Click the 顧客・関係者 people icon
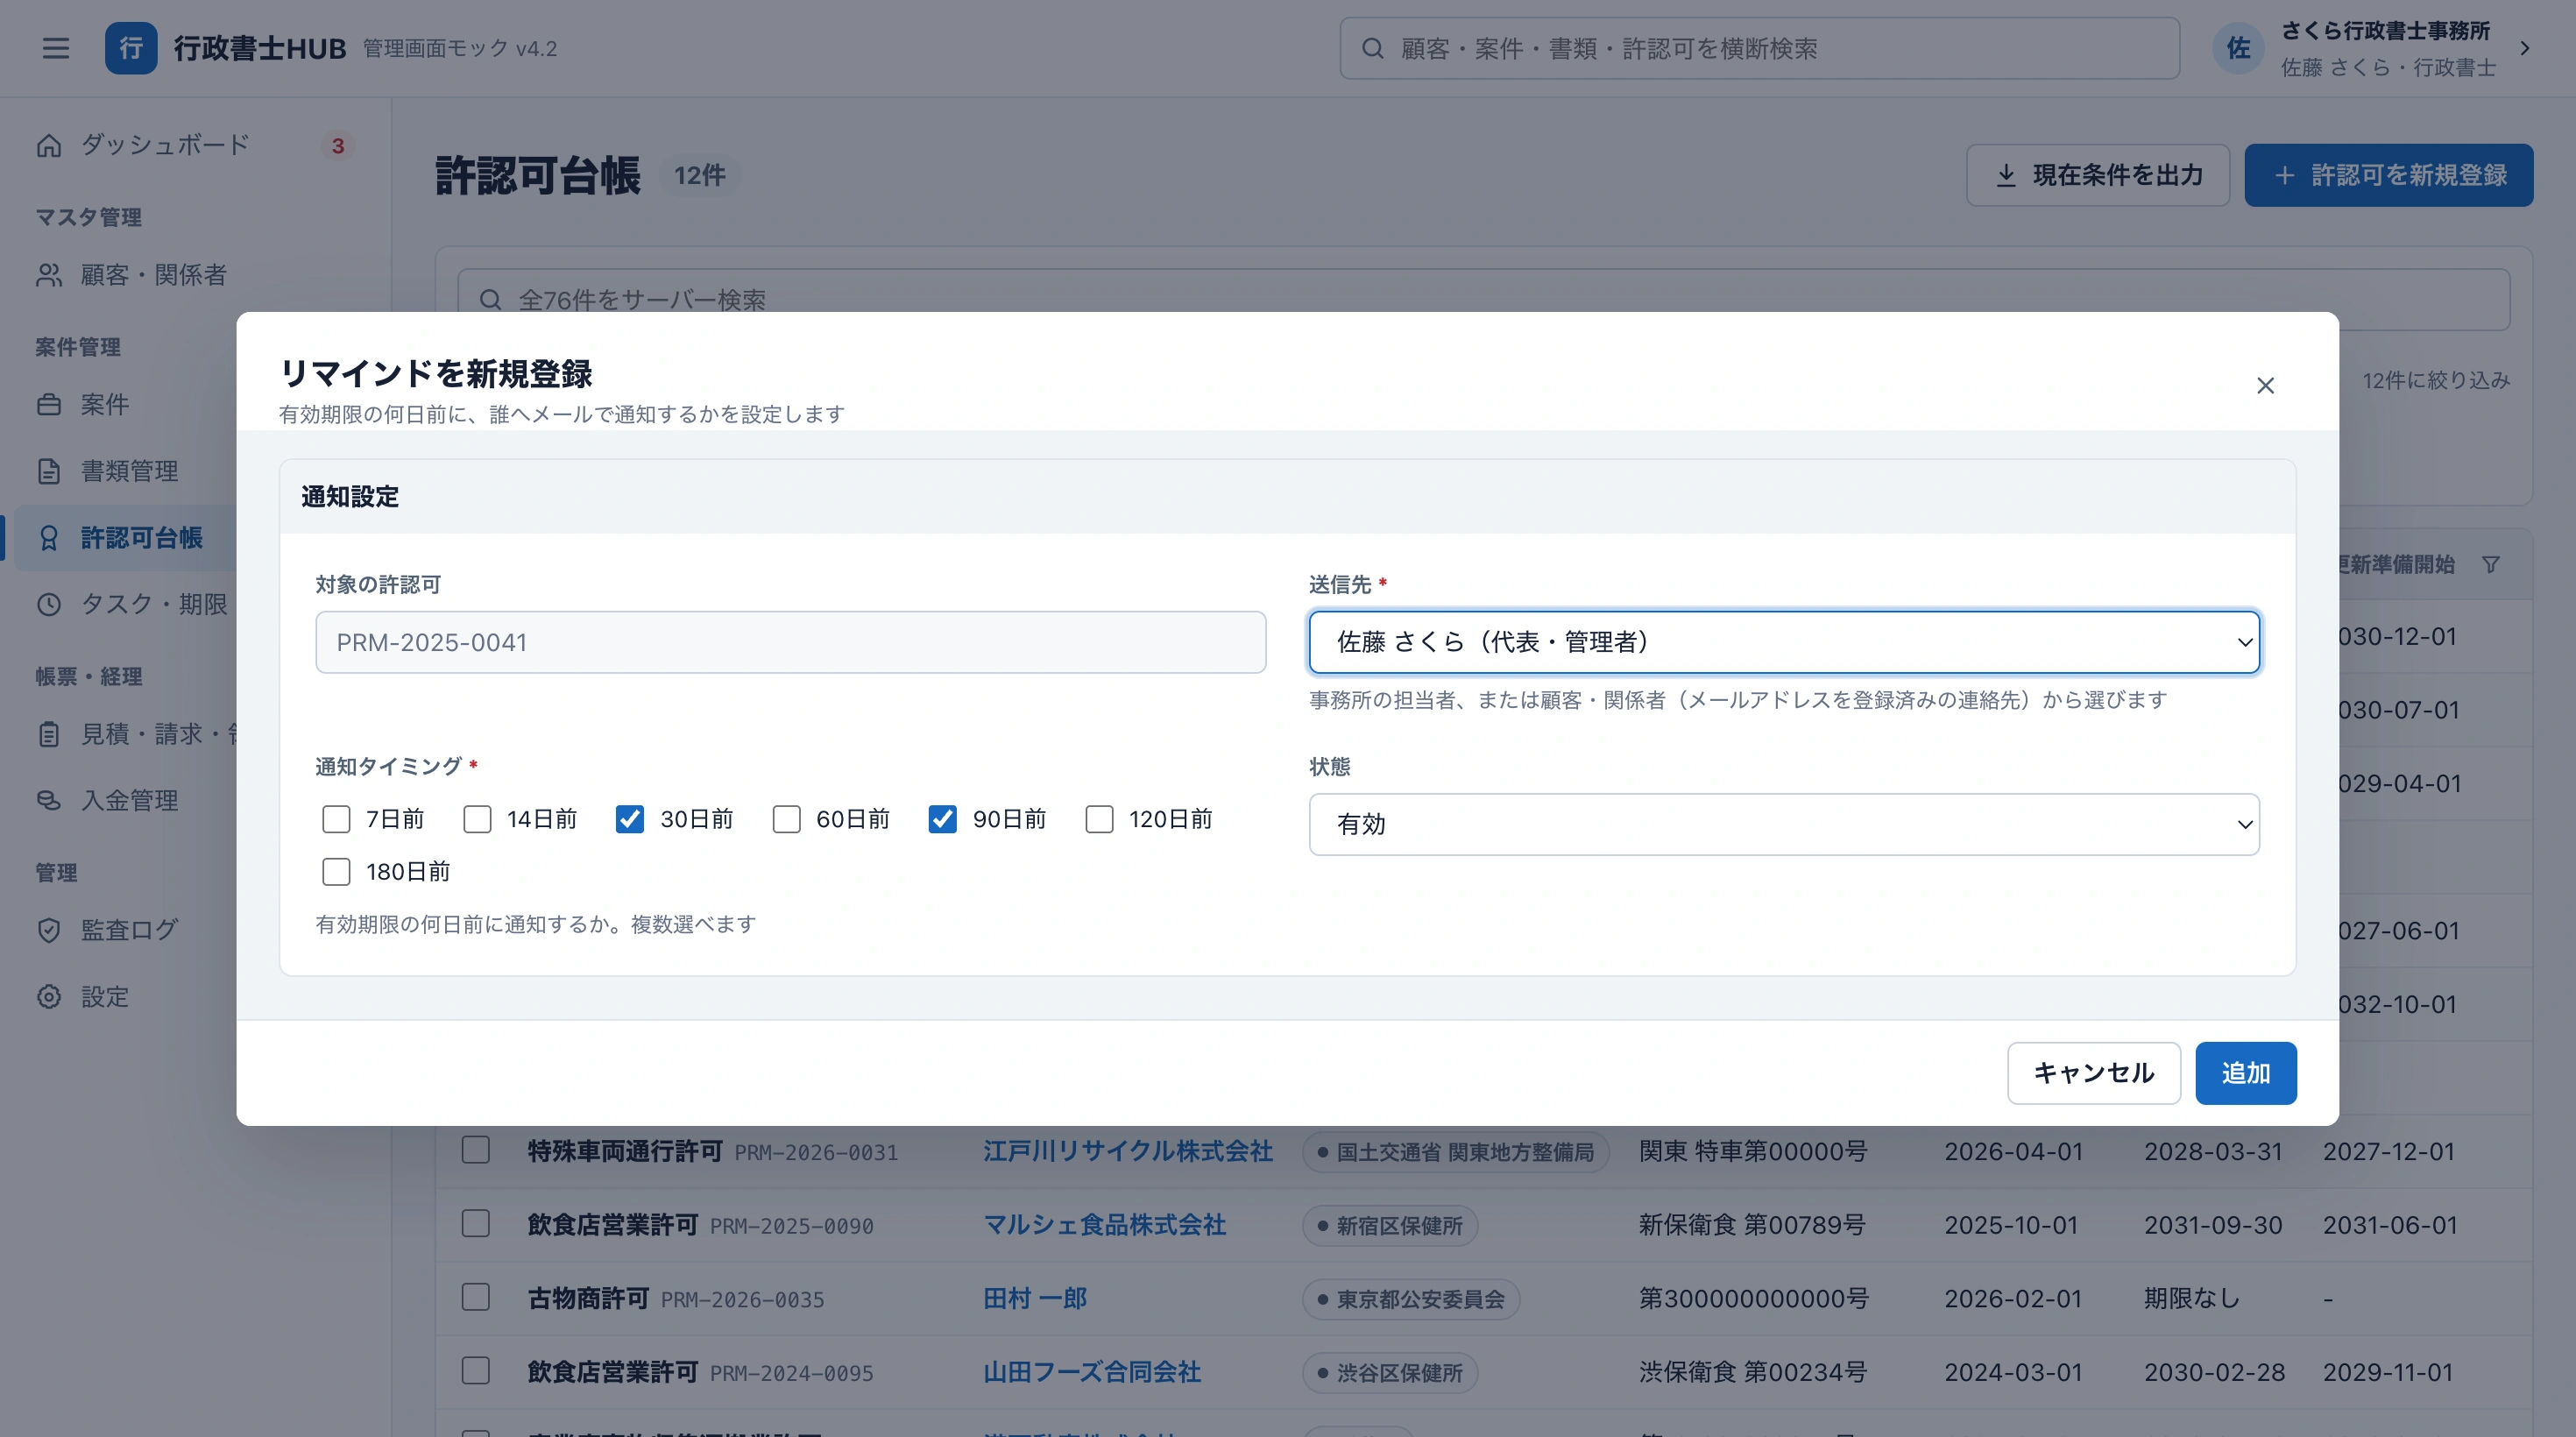The height and width of the screenshot is (1437, 2576). [49, 275]
